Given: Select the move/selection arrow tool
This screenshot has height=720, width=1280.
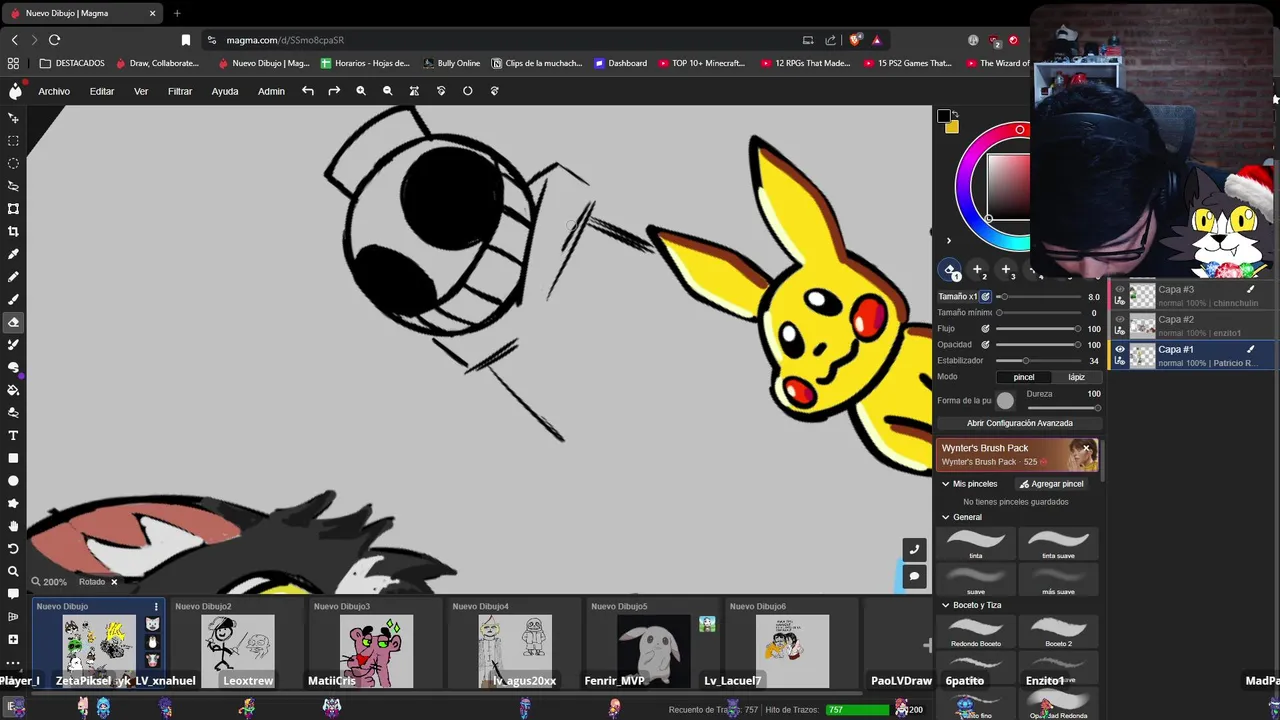Looking at the screenshot, I should coord(13,118).
